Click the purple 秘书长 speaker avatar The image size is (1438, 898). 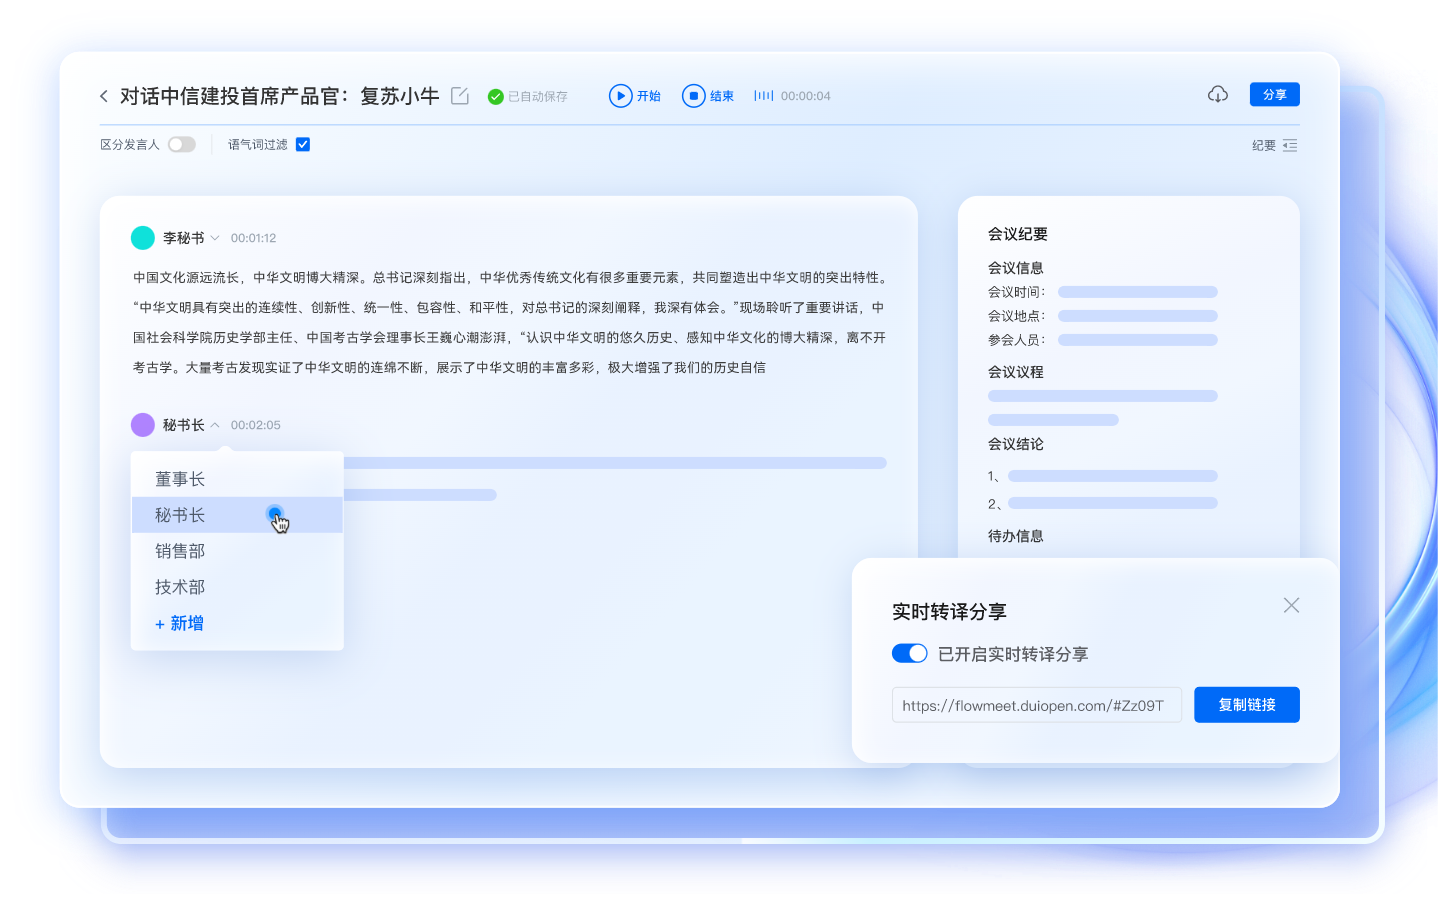point(143,425)
